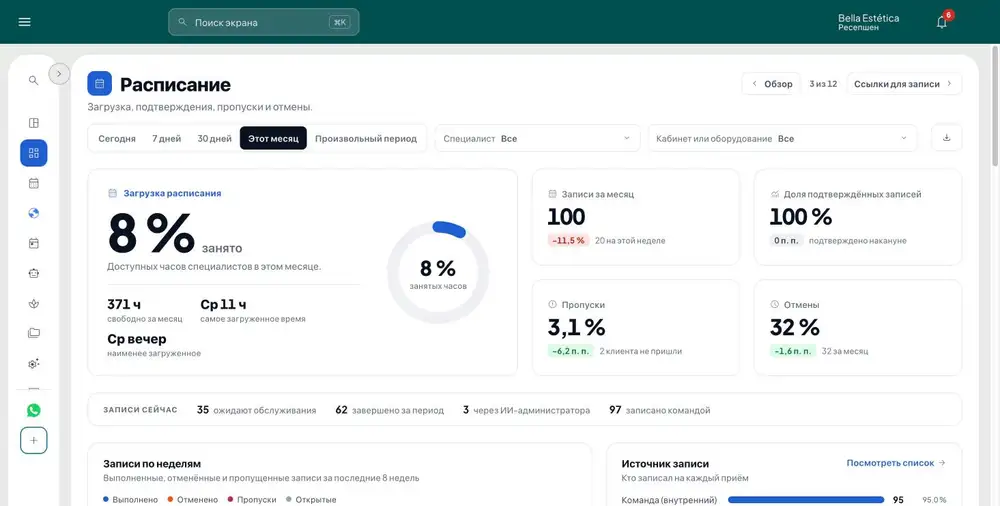Image resolution: width=1000 pixels, height=506 pixels.
Task: Click 3 через ИИ-администратора stat
Action: pos(527,410)
